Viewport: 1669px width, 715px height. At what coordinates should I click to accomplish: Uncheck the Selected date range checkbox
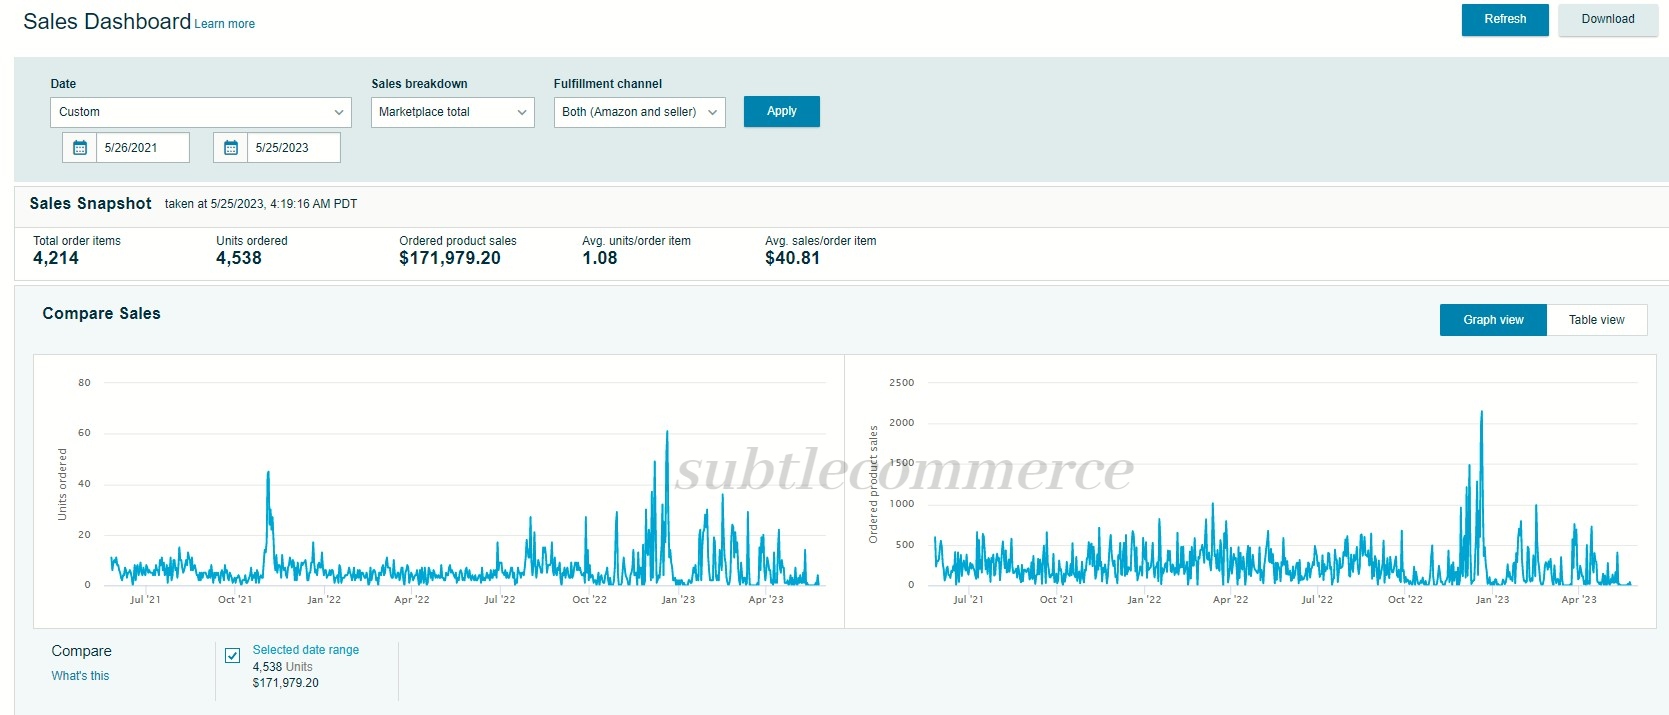[x=233, y=656]
